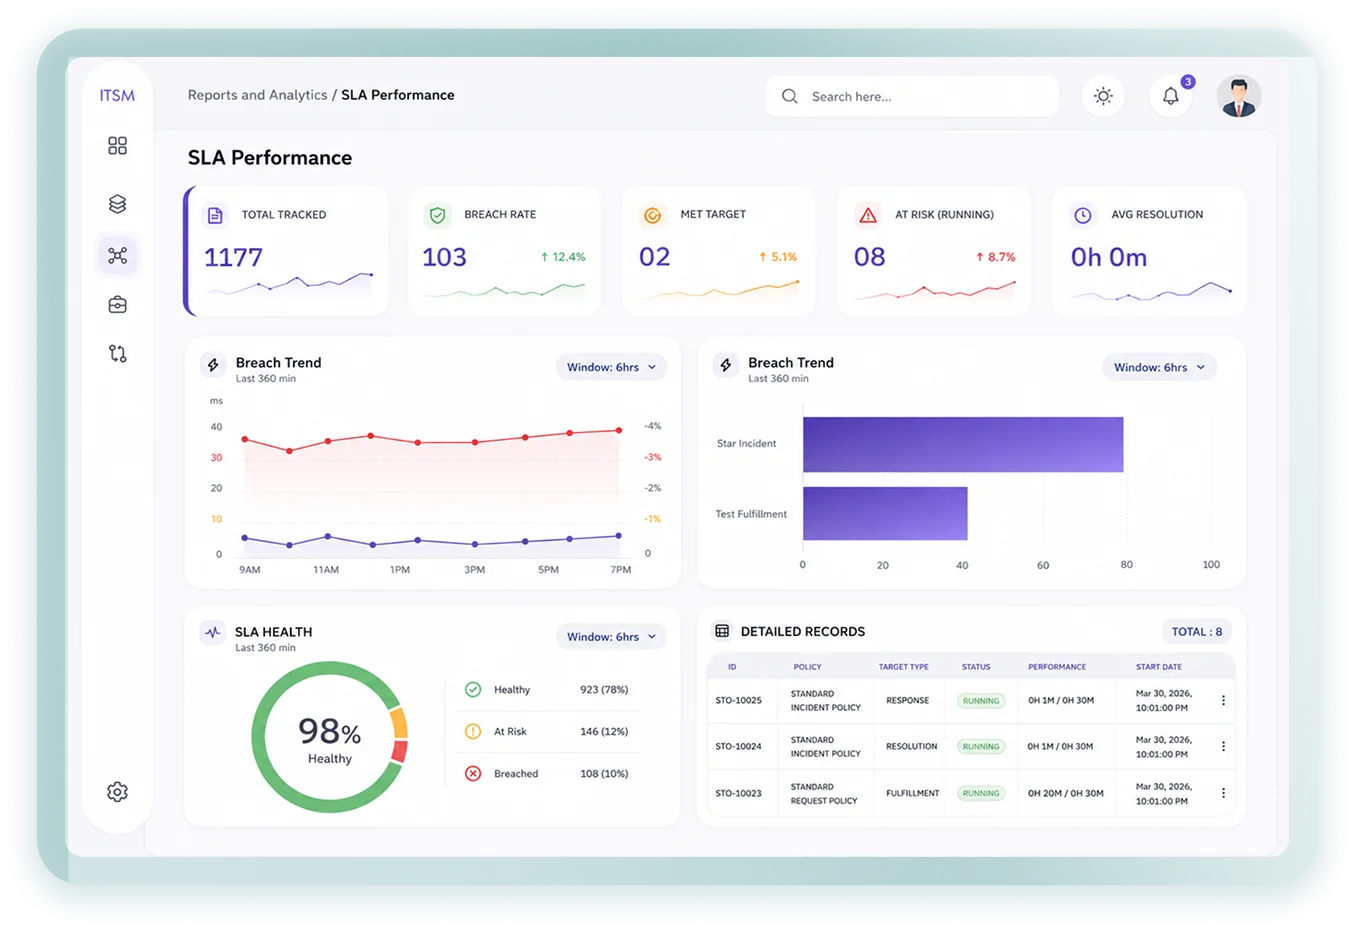Viewport: 1355px width, 931px height.
Task: Click the Test Fulfillment bar
Action: pyautogui.click(x=885, y=514)
